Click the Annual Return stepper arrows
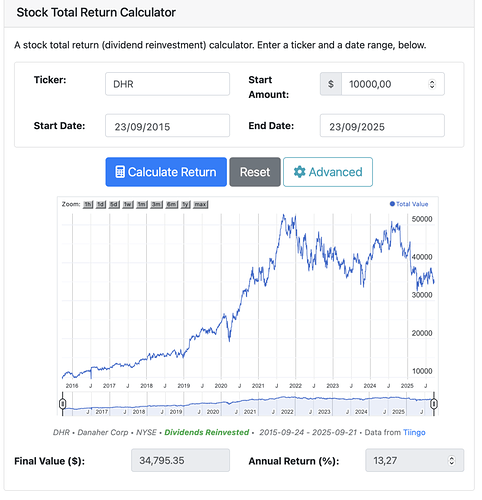 (x=451, y=461)
